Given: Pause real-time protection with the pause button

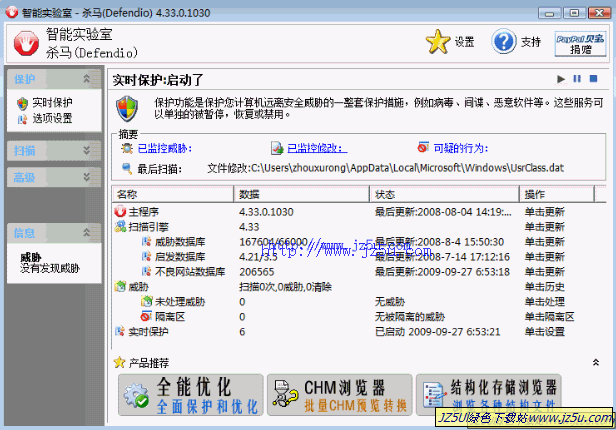Looking at the screenshot, I should pyautogui.click(x=577, y=79).
